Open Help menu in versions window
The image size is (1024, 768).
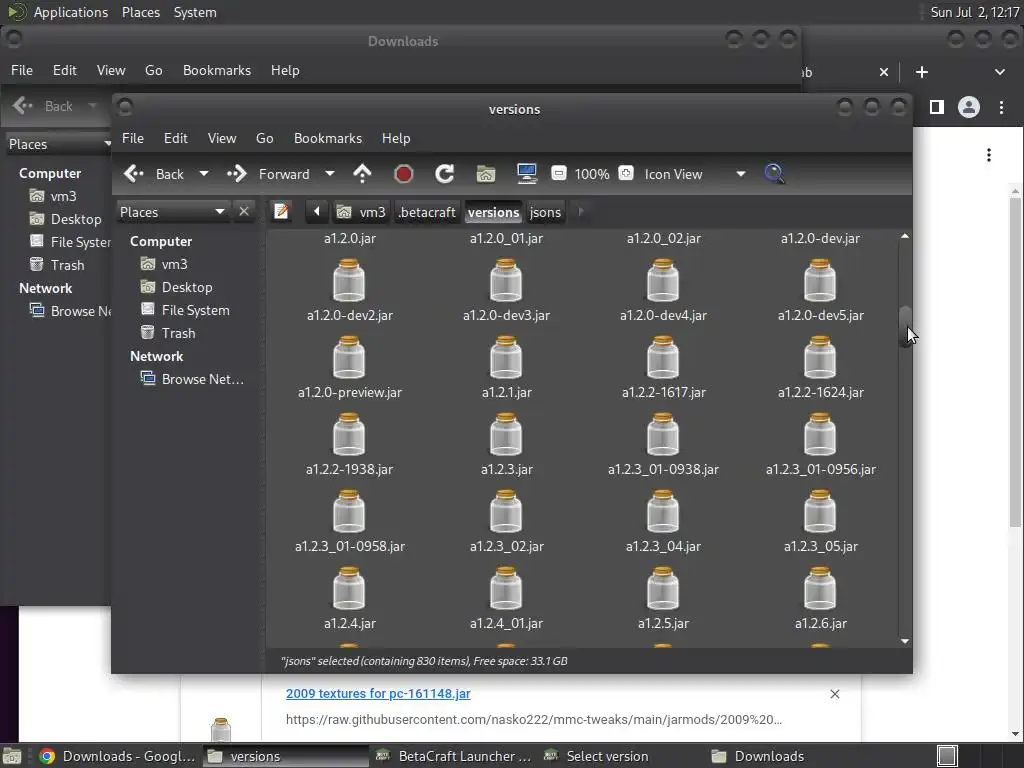tap(396, 138)
